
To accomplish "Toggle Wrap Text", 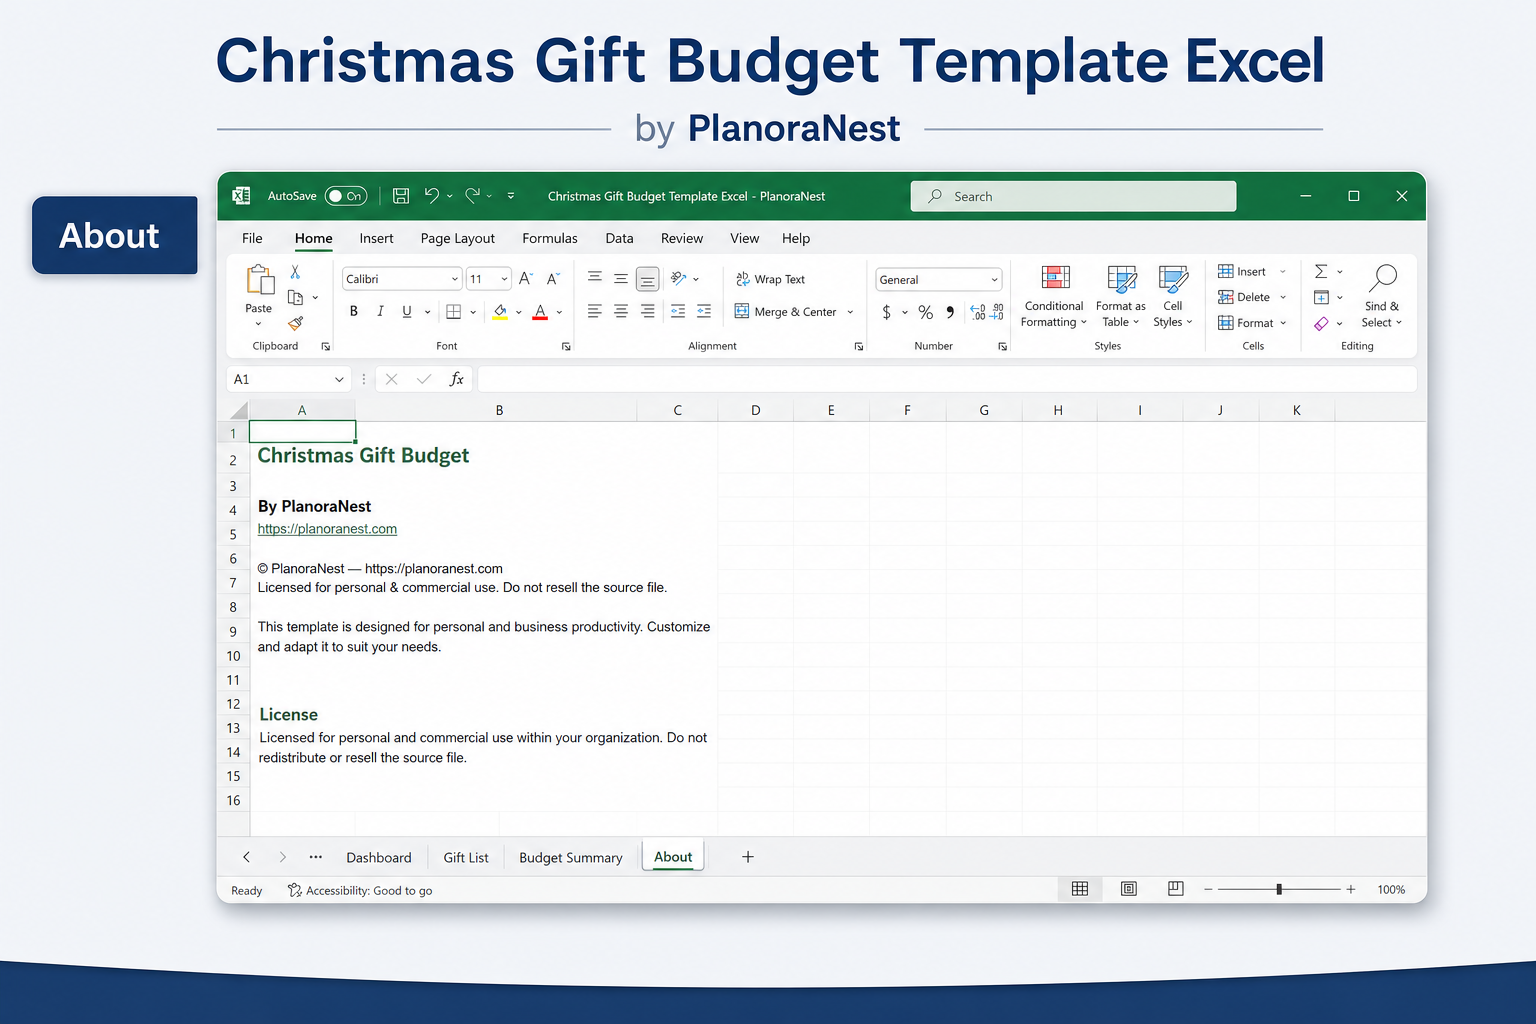I will (770, 279).
